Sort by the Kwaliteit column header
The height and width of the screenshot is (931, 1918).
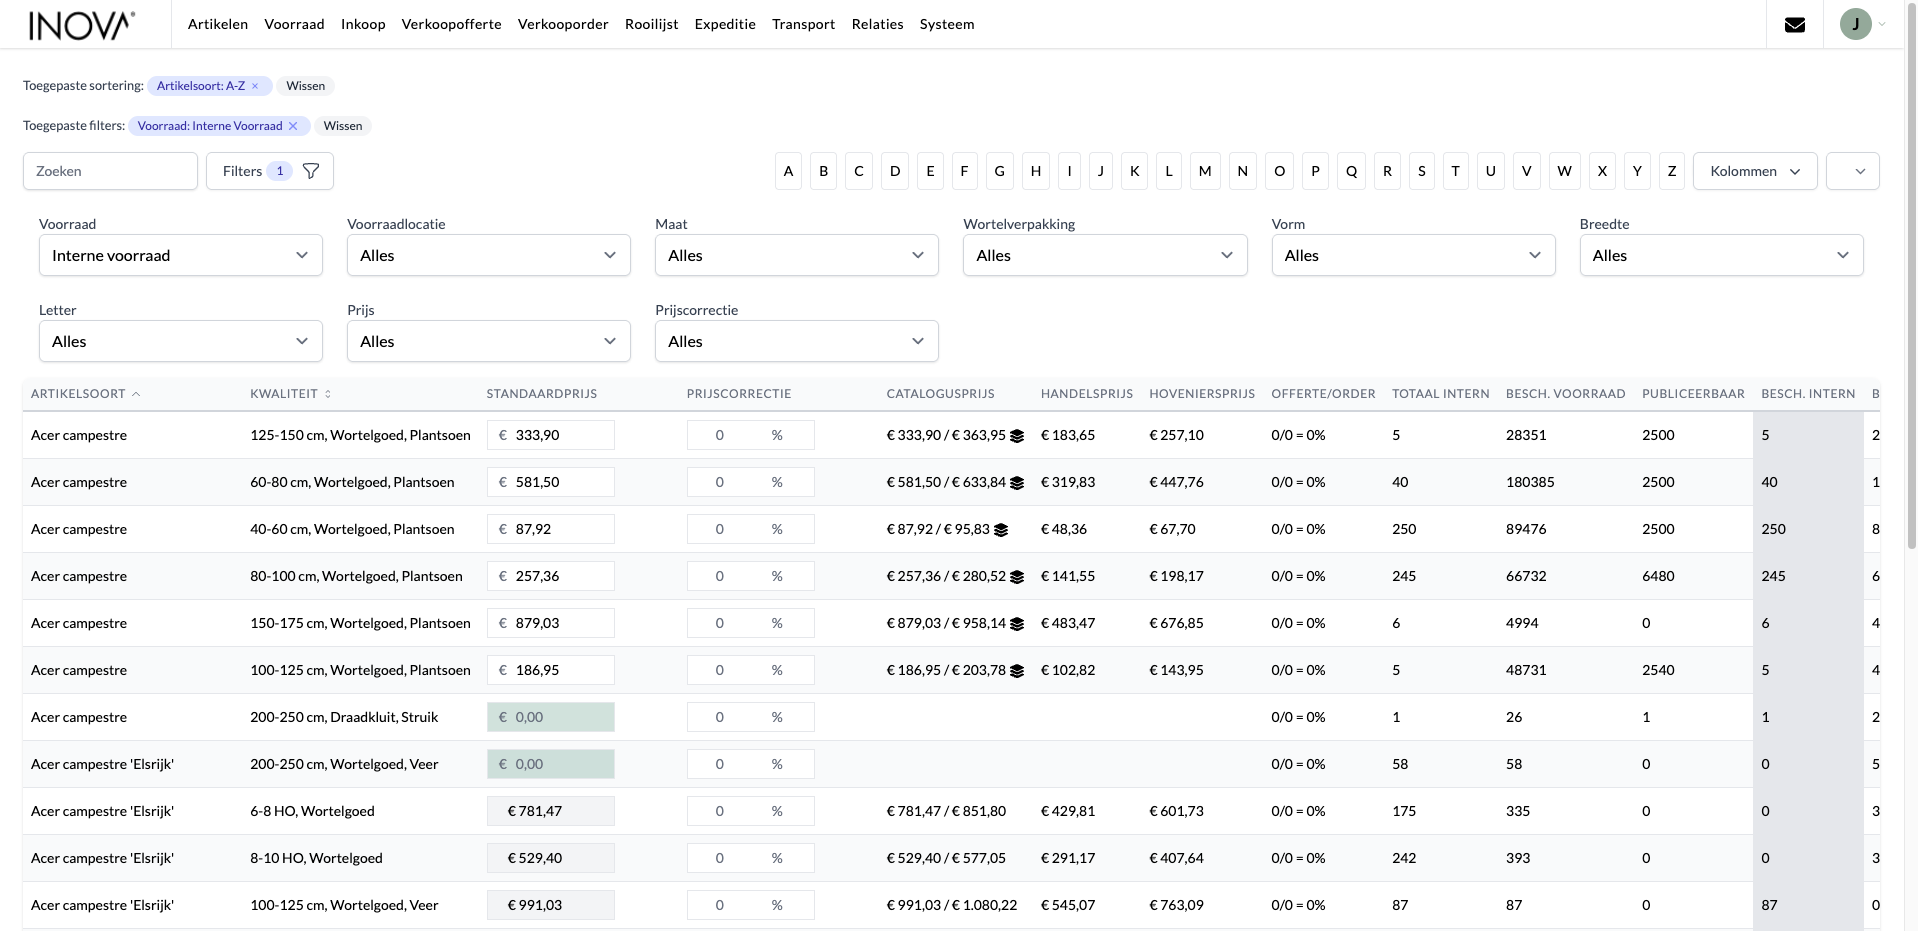pyautogui.click(x=290, y=394)
